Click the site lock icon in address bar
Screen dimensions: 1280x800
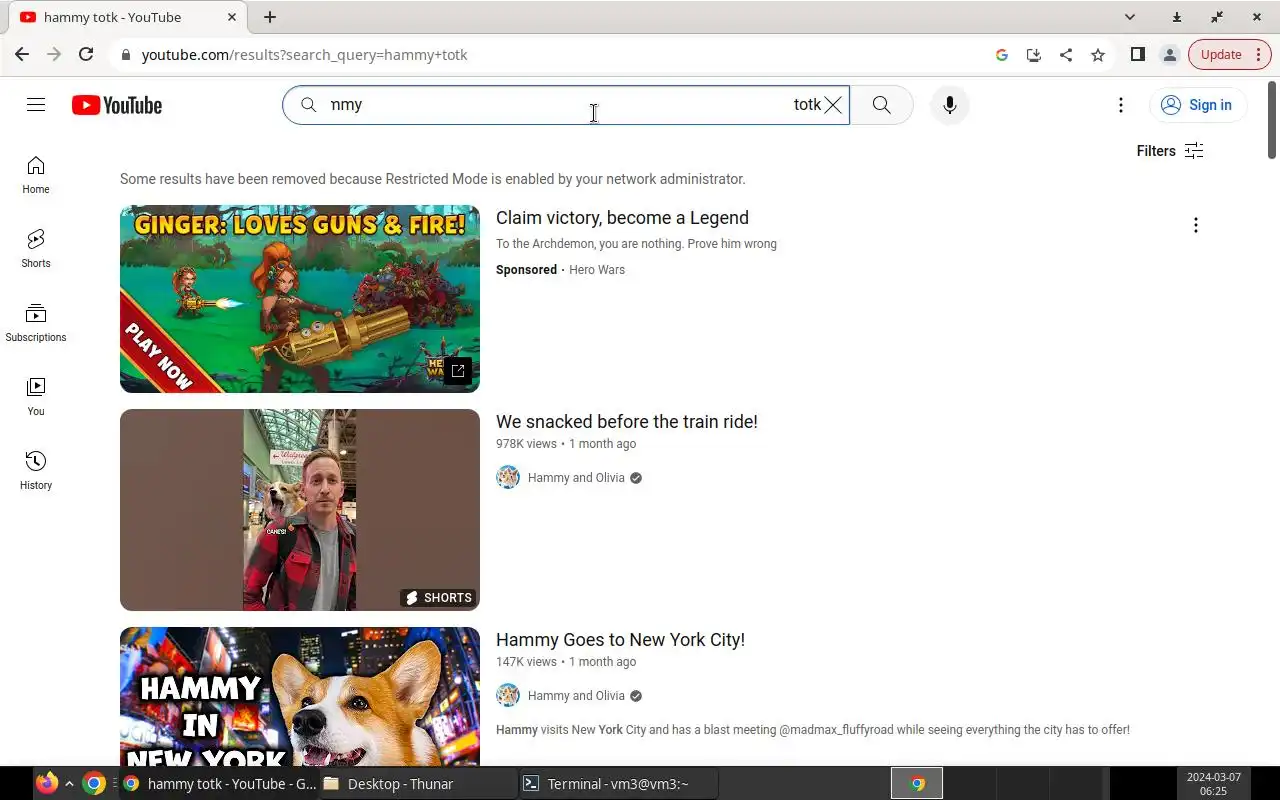click(x=126, y=55)
